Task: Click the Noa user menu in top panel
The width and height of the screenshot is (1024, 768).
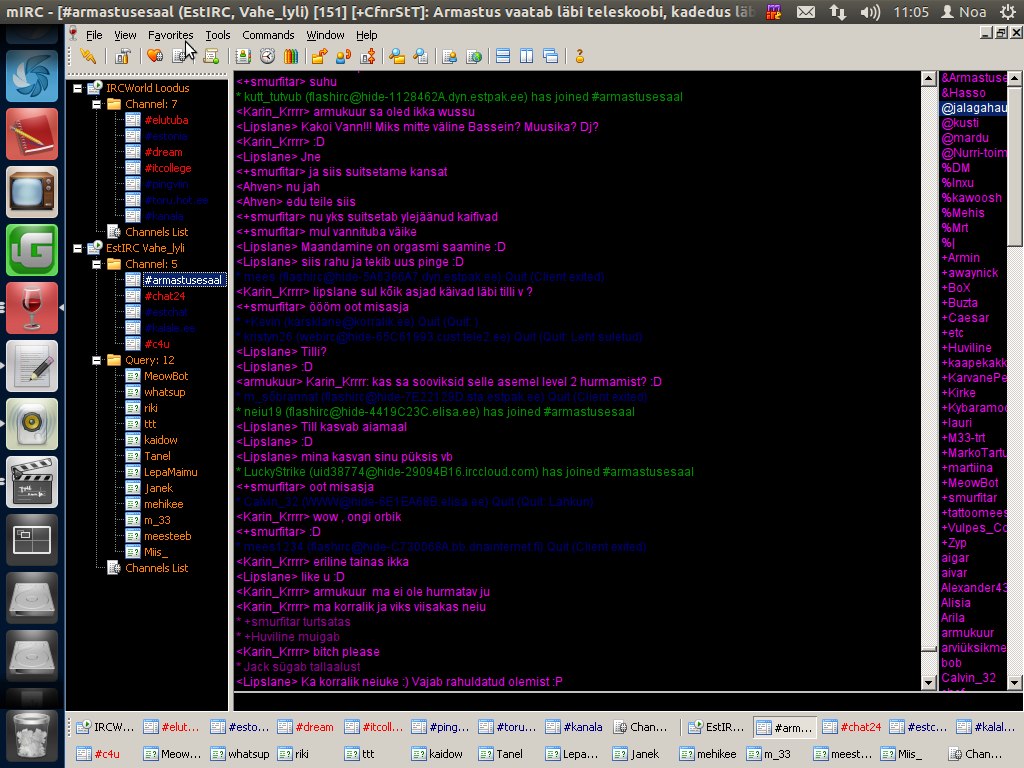Action: pyautogui.click(x=964, y=12)
